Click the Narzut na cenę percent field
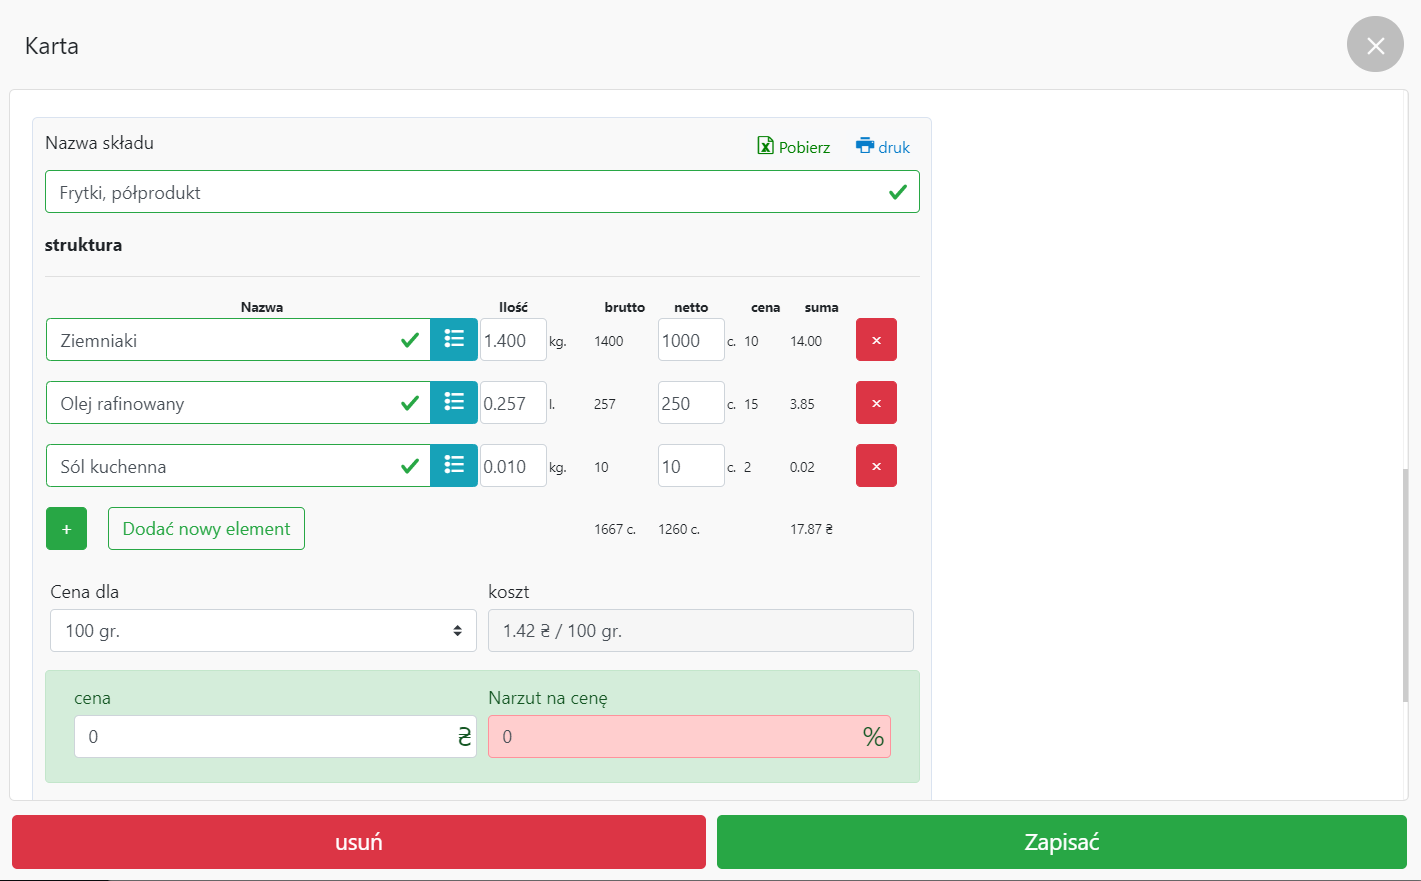Screen dimensions: 1421x881 [675, 737]
